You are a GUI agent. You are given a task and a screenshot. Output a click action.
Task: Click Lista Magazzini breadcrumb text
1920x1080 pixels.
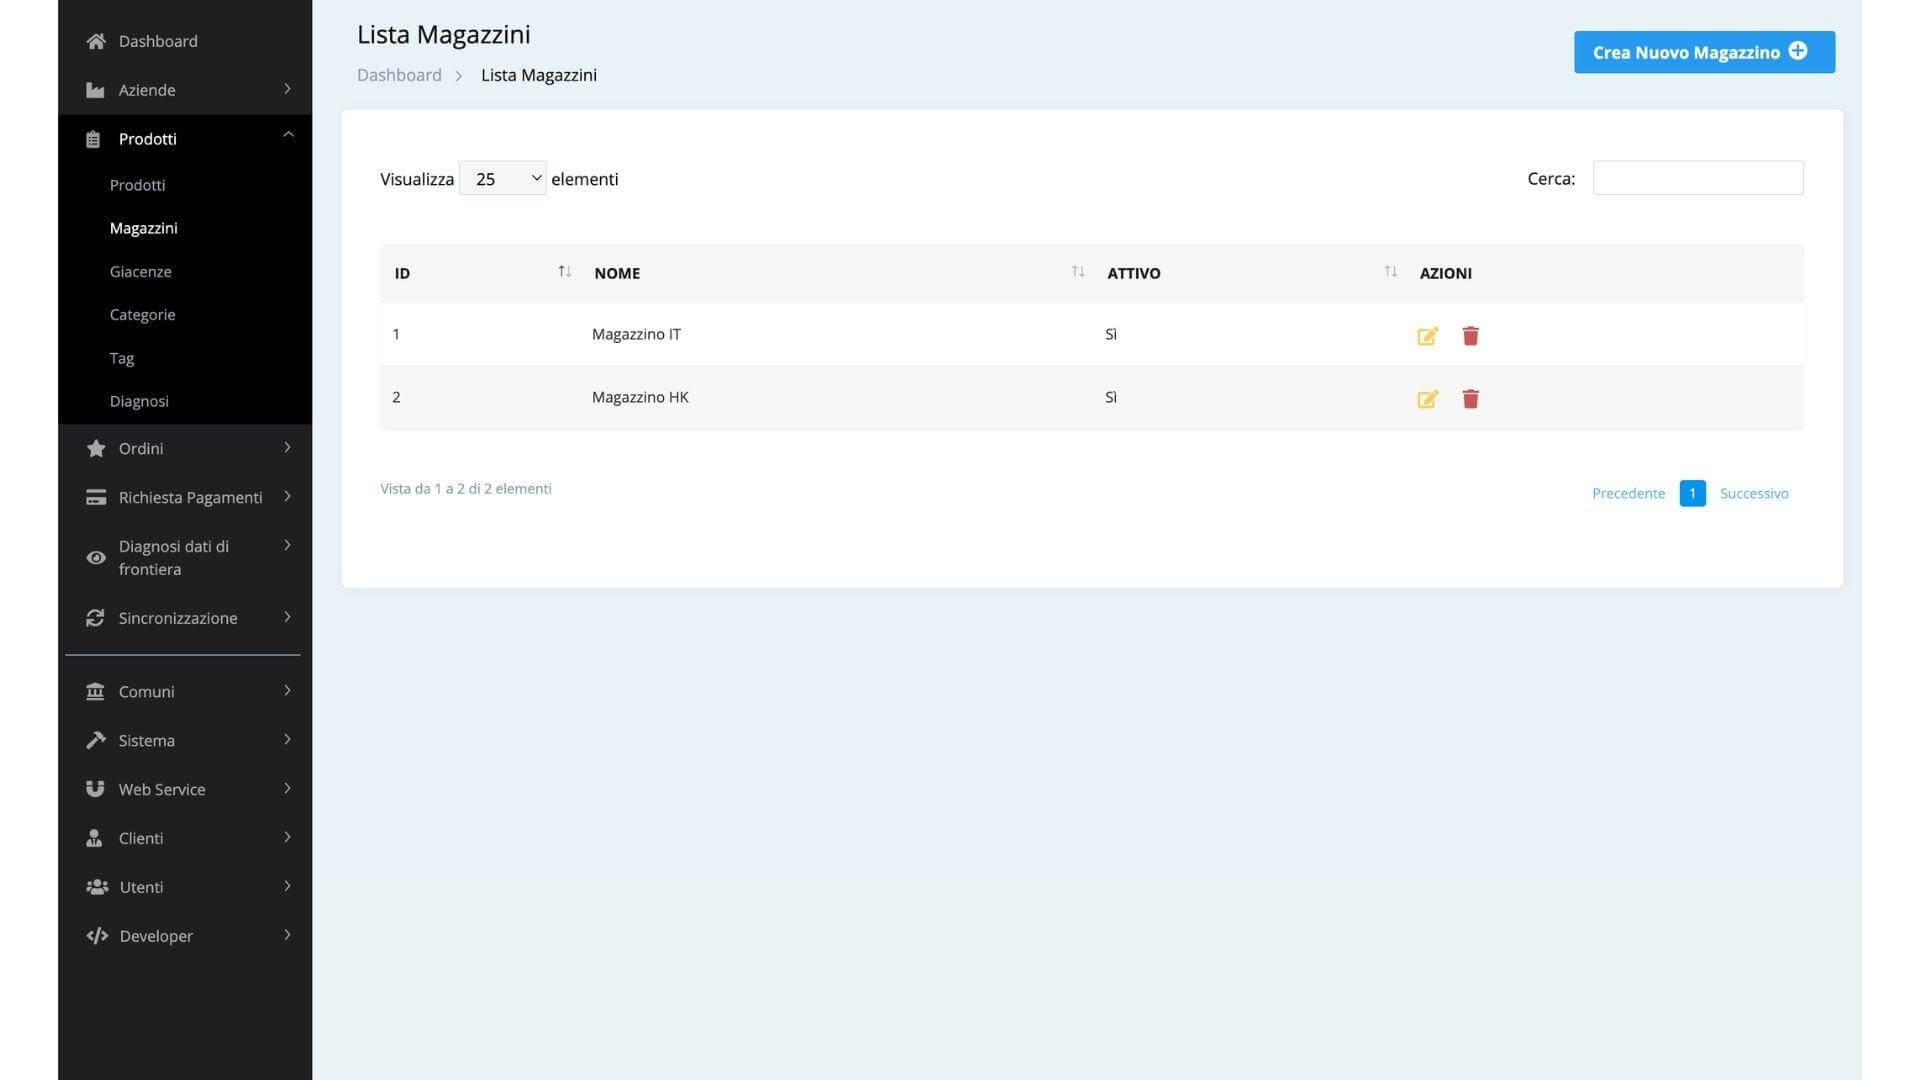click(x=539, y=75)
